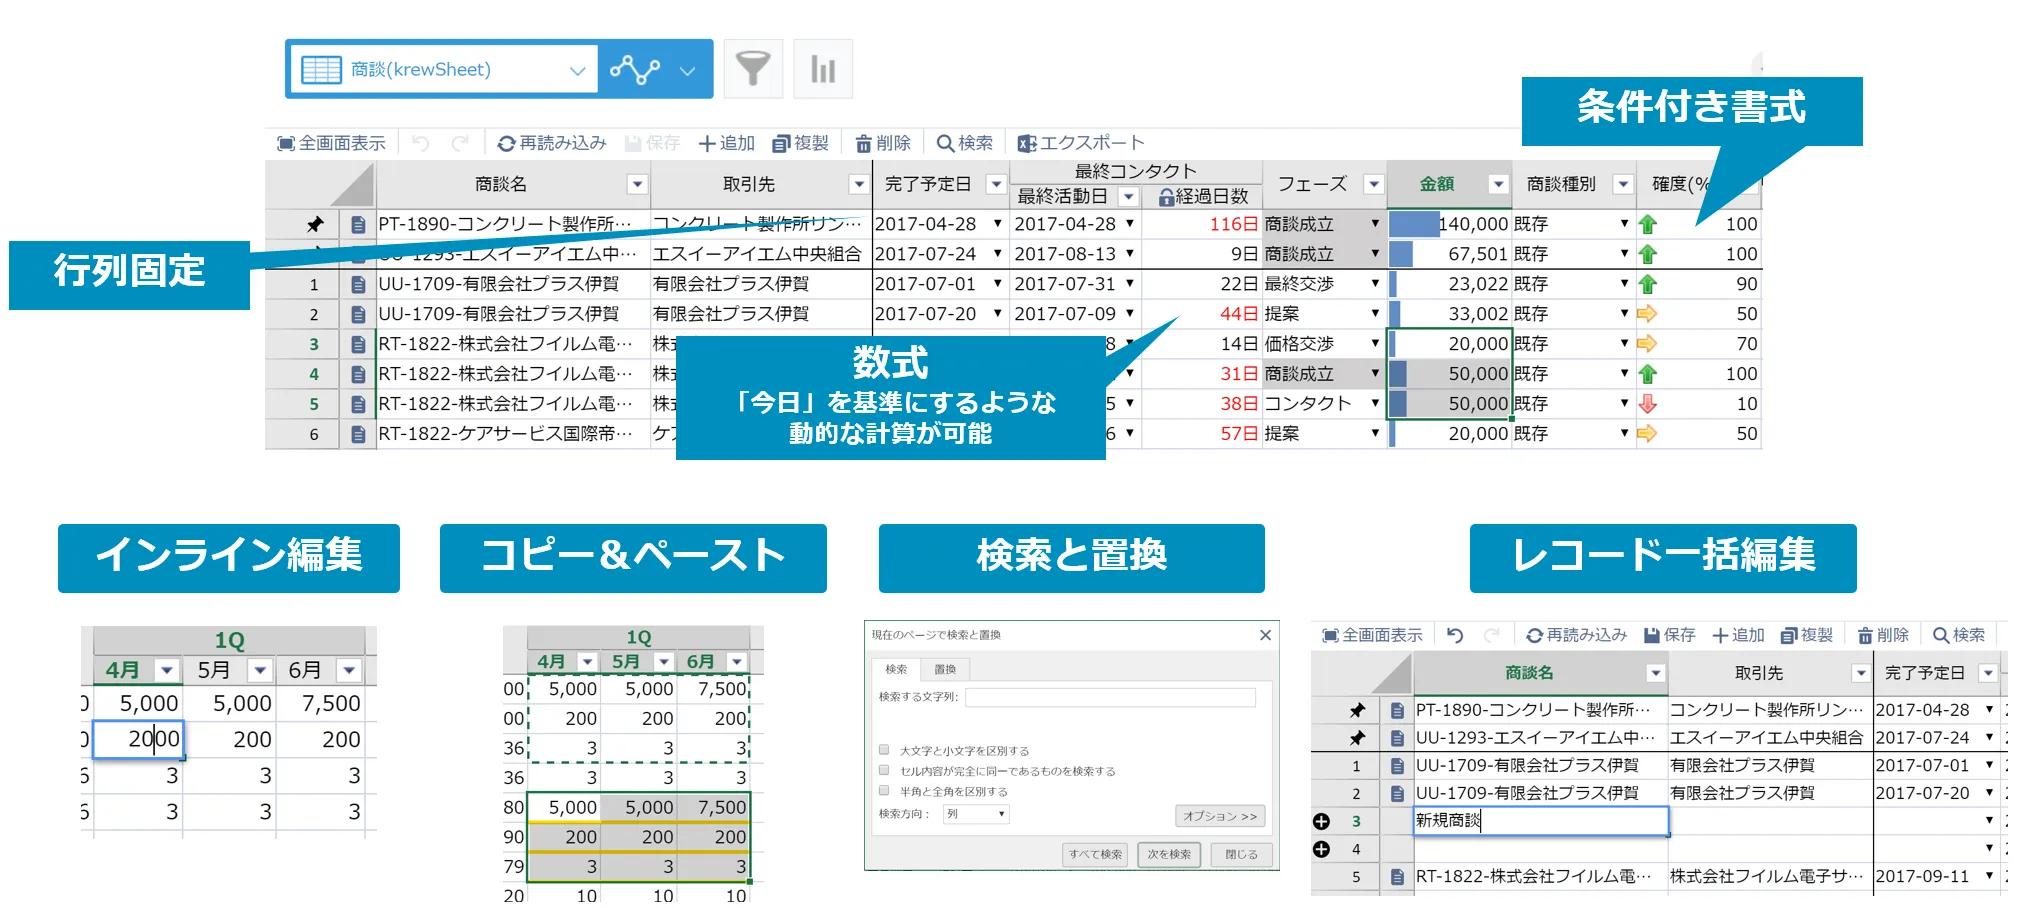Click the bar chart graph icon
This screenshot has height=908, width=2024.
[x=822, y=69]
